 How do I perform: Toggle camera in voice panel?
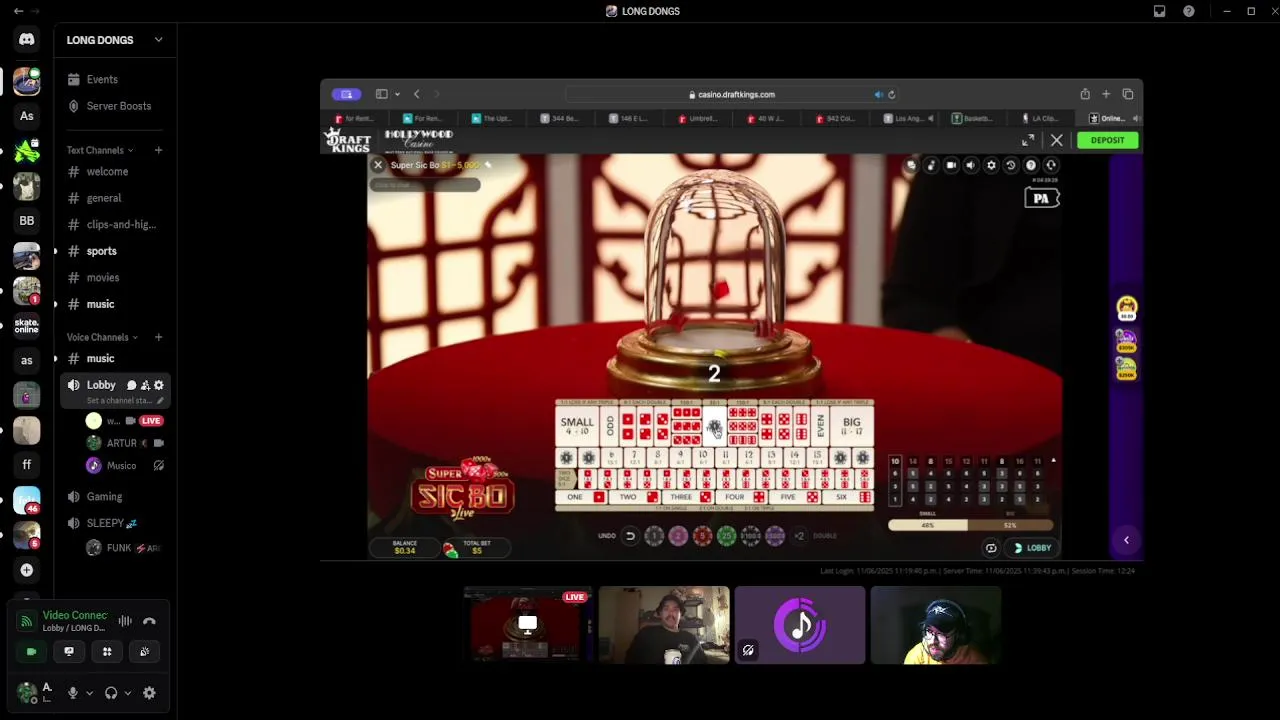click(31, 651)
